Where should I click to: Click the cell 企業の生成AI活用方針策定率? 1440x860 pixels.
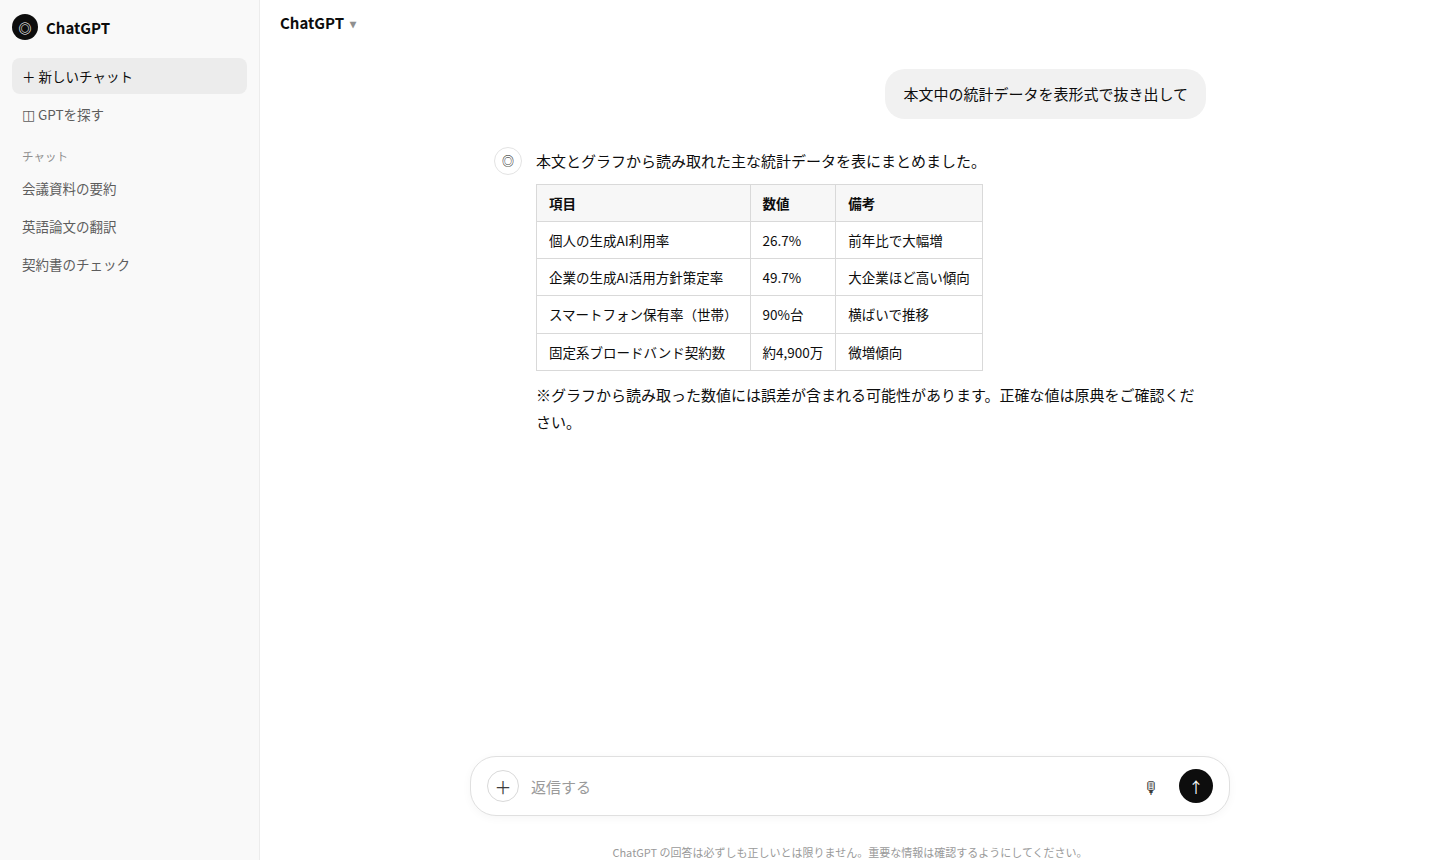pyautogui.click(x=643, y=278)
